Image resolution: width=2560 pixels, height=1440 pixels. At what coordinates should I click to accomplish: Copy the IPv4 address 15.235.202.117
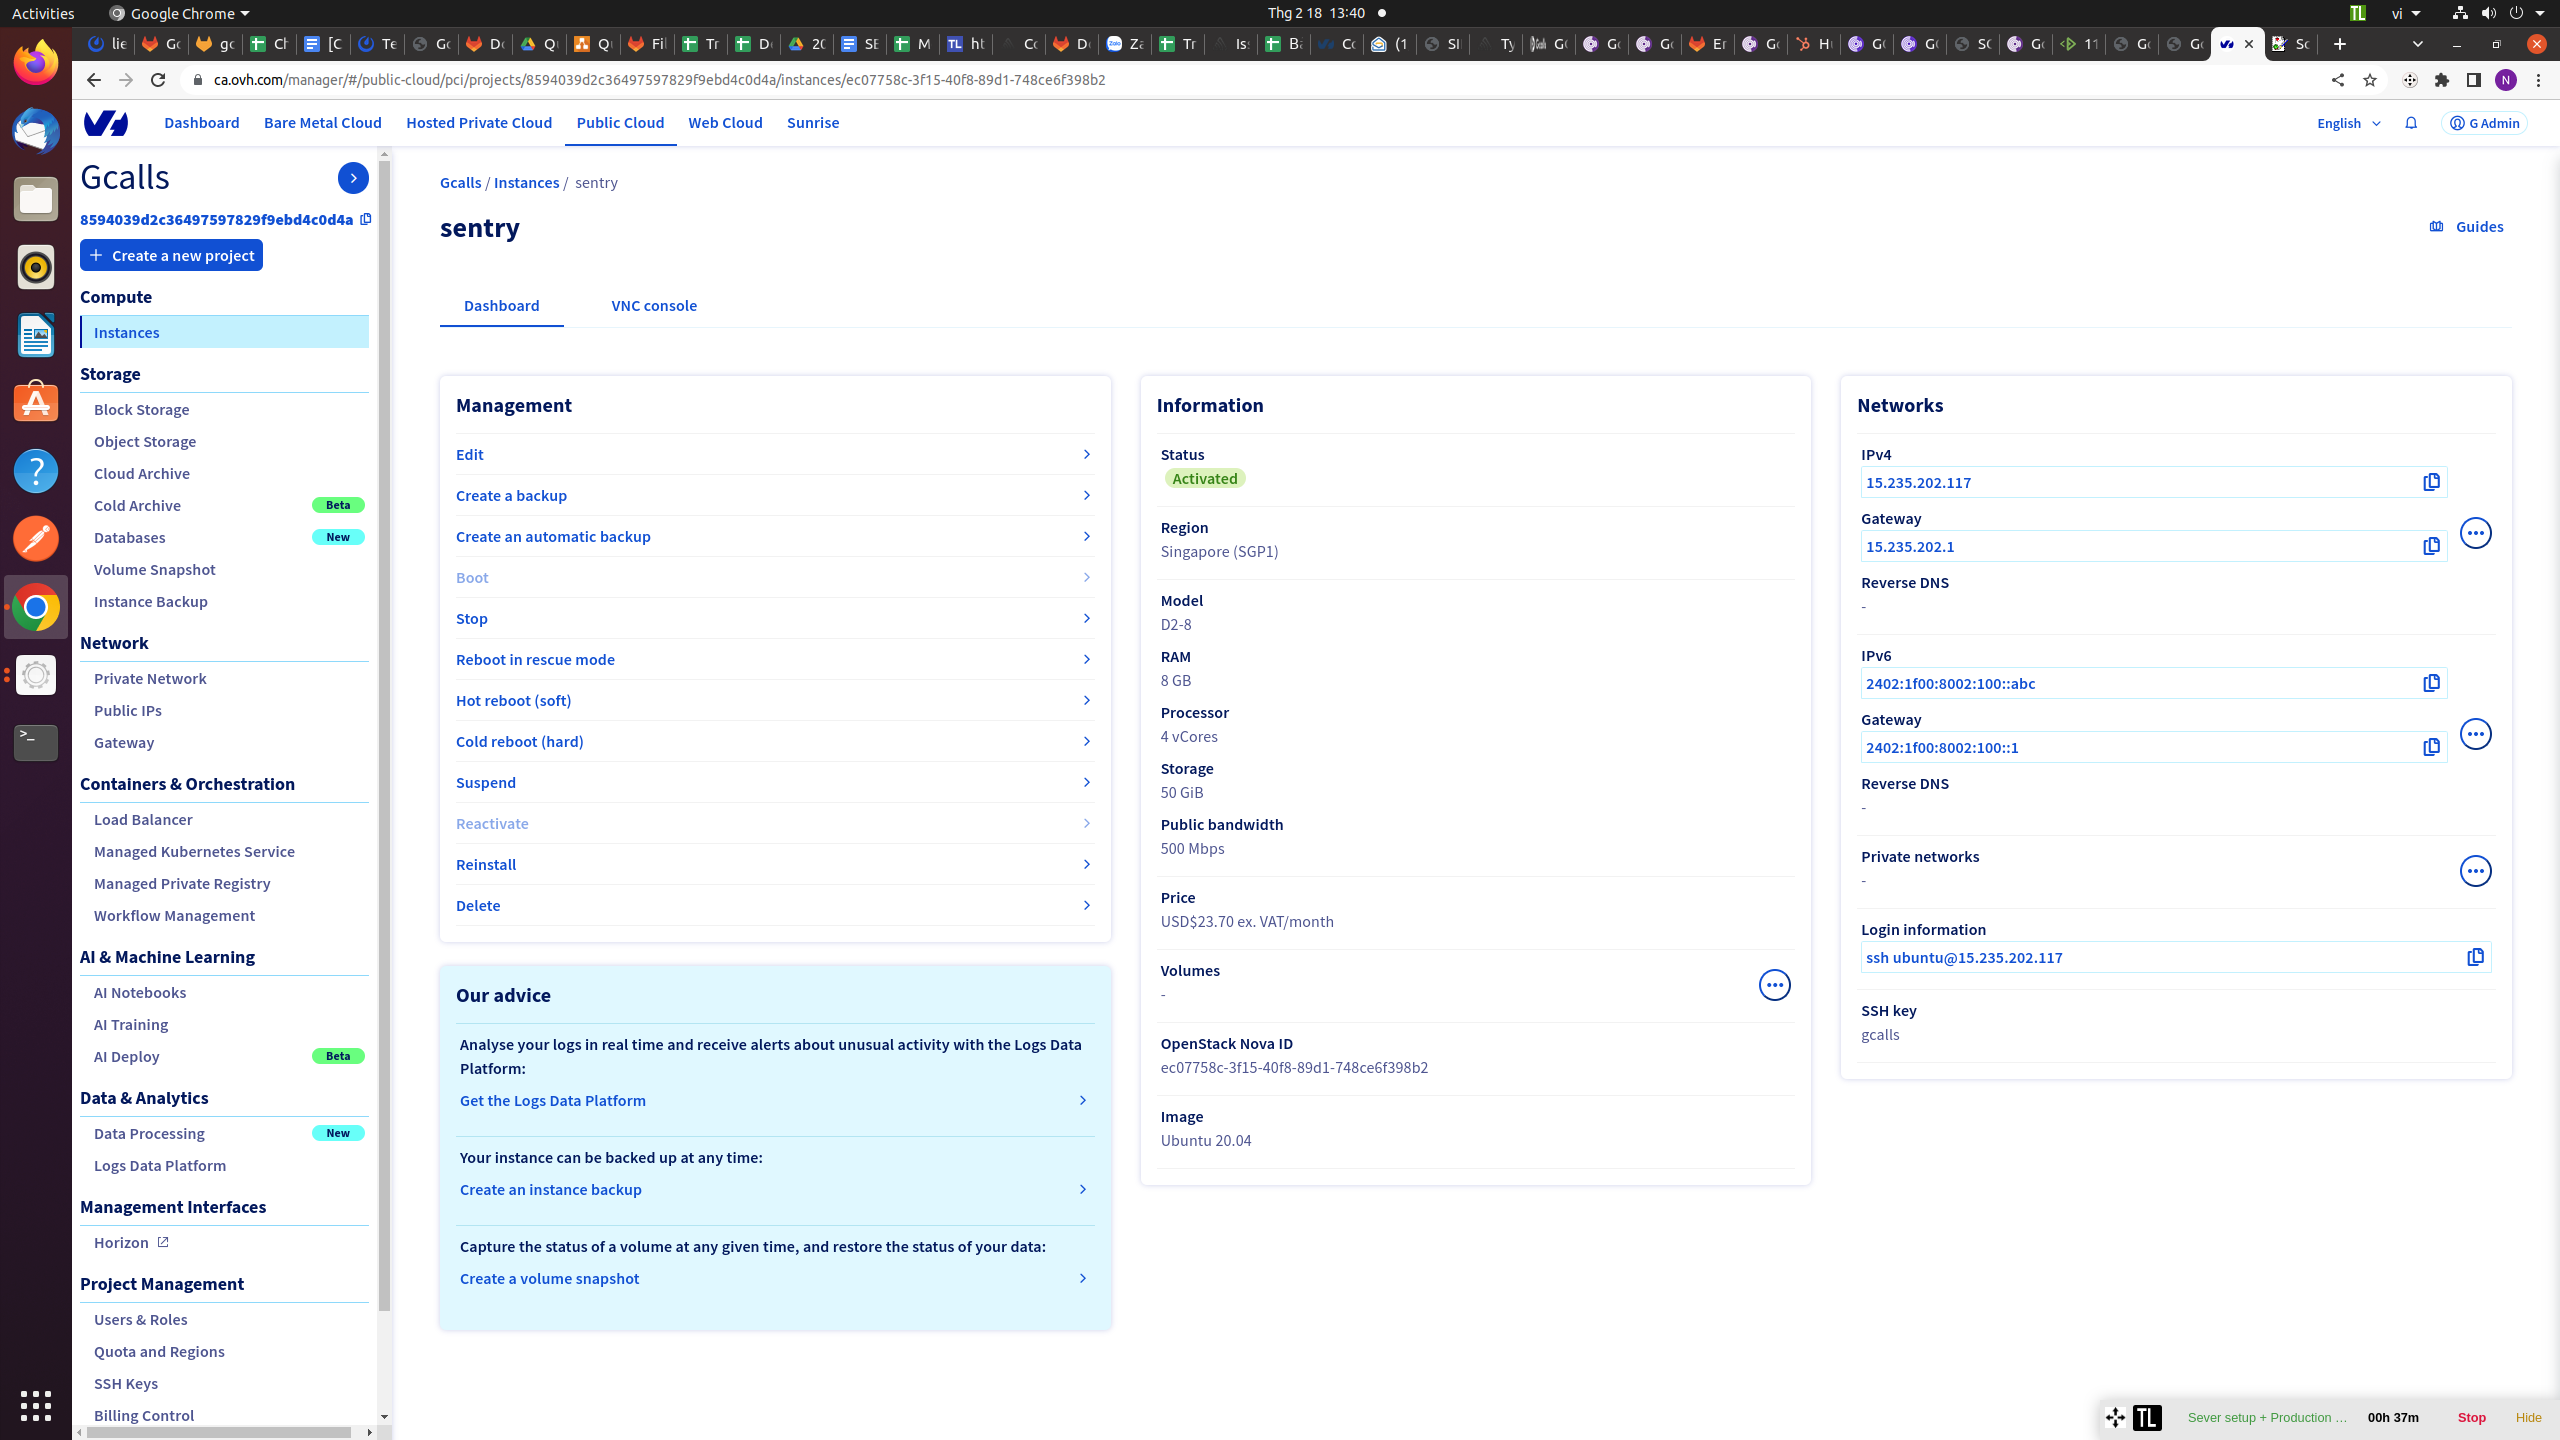click(x=2431, y=482)
